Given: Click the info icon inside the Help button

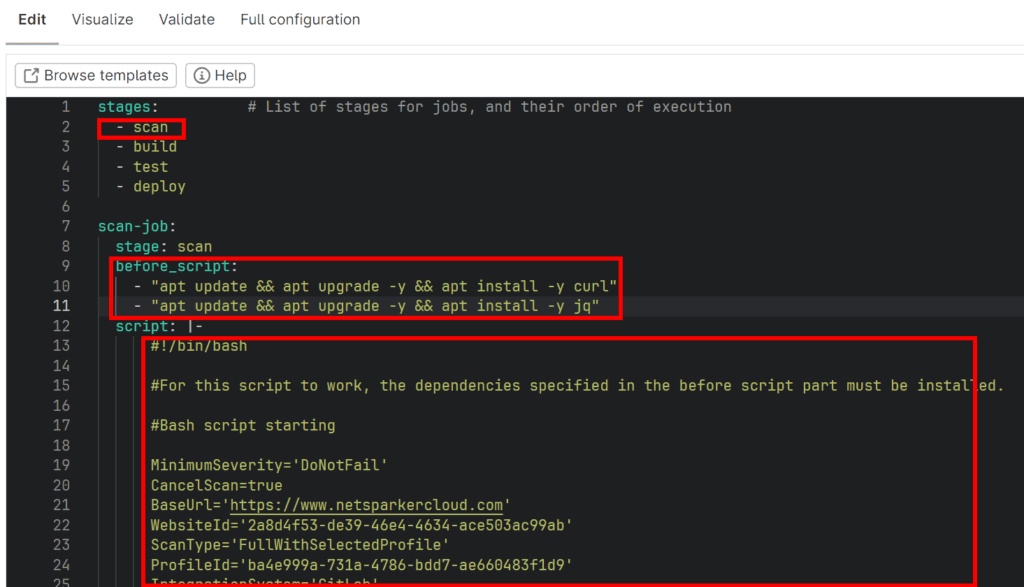Looking at the screenshot, I should pos(198,75).
